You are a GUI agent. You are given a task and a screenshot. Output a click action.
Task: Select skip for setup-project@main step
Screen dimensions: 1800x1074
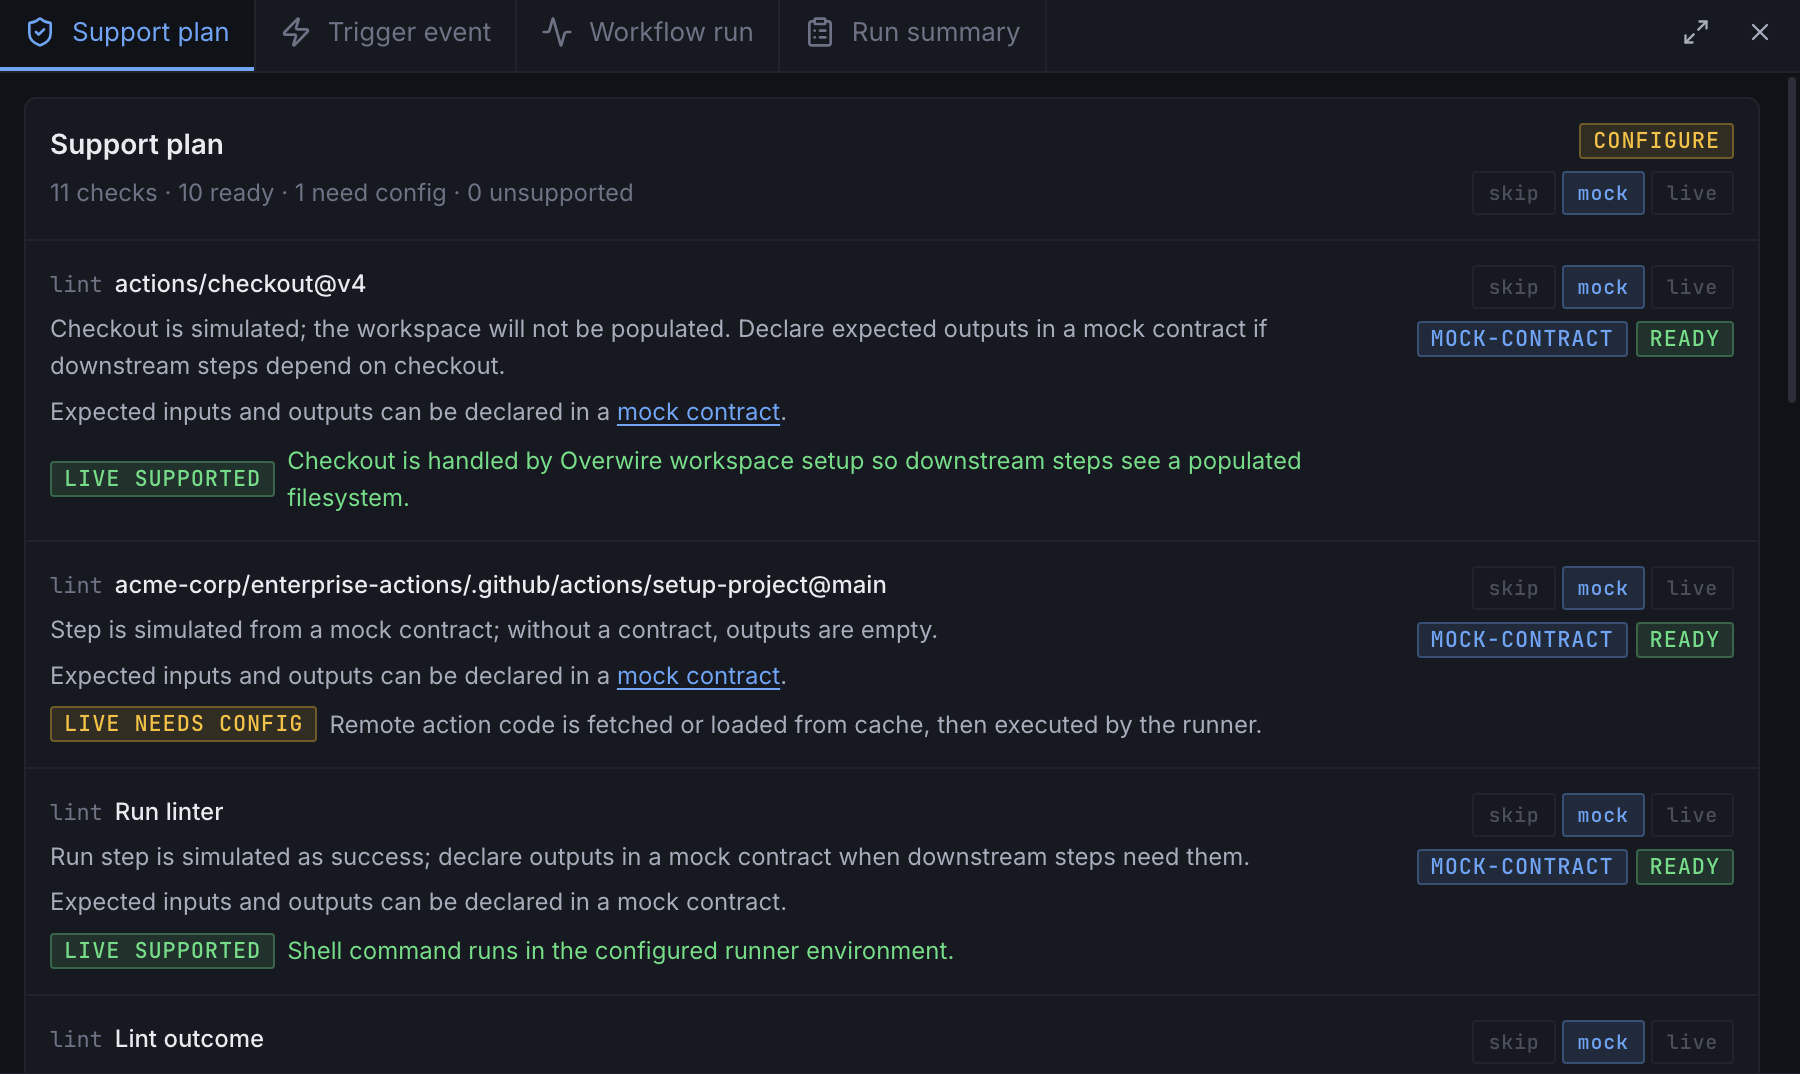[1514, 588]
